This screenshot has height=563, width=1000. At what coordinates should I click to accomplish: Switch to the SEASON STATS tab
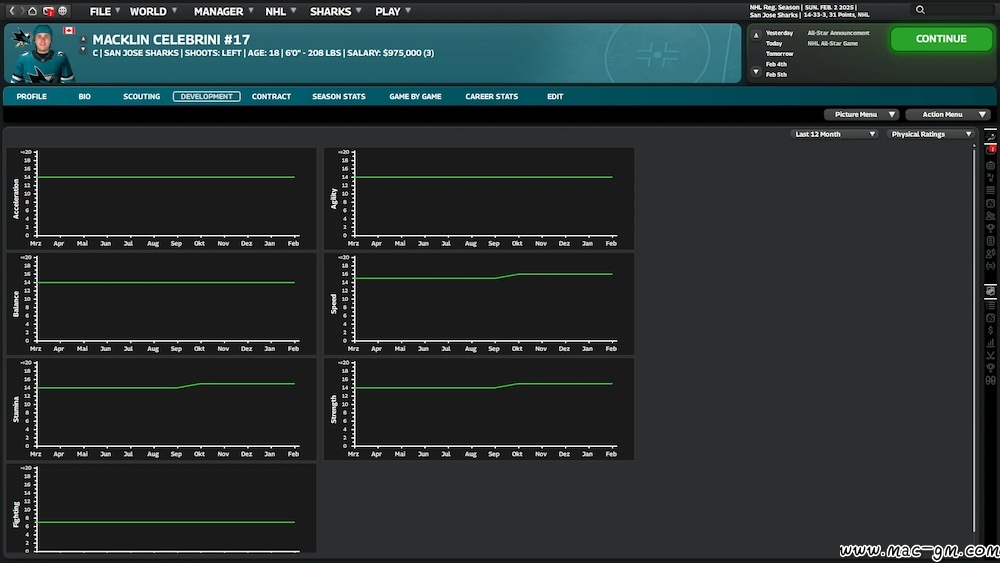point(339,96)
